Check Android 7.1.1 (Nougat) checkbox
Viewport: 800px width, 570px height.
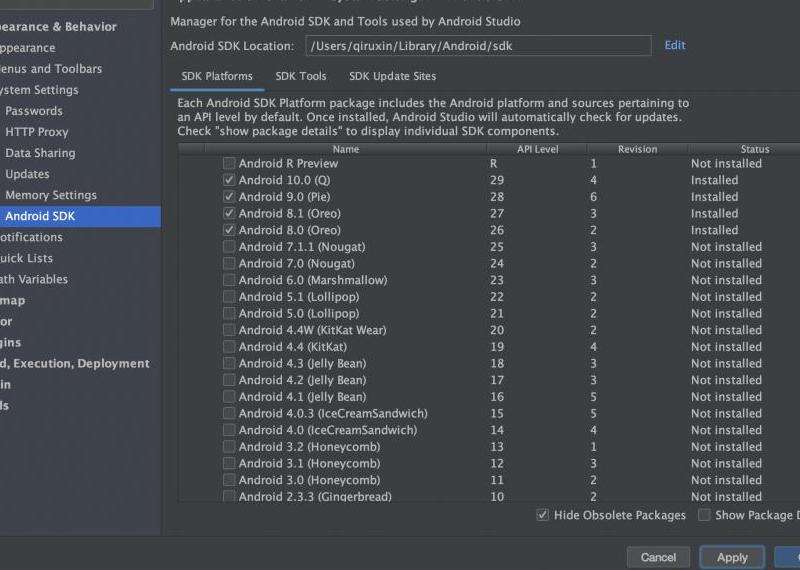pos(229,246)
